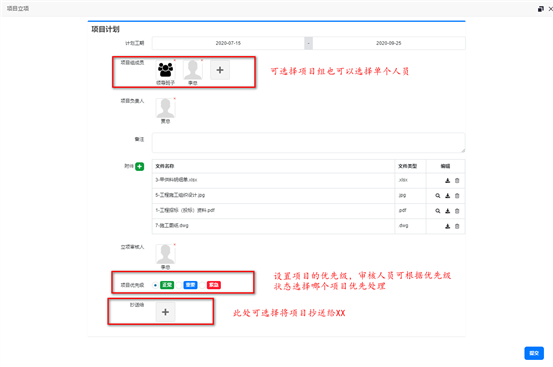
Task: Select the project leader avatar
Action: 165,108
